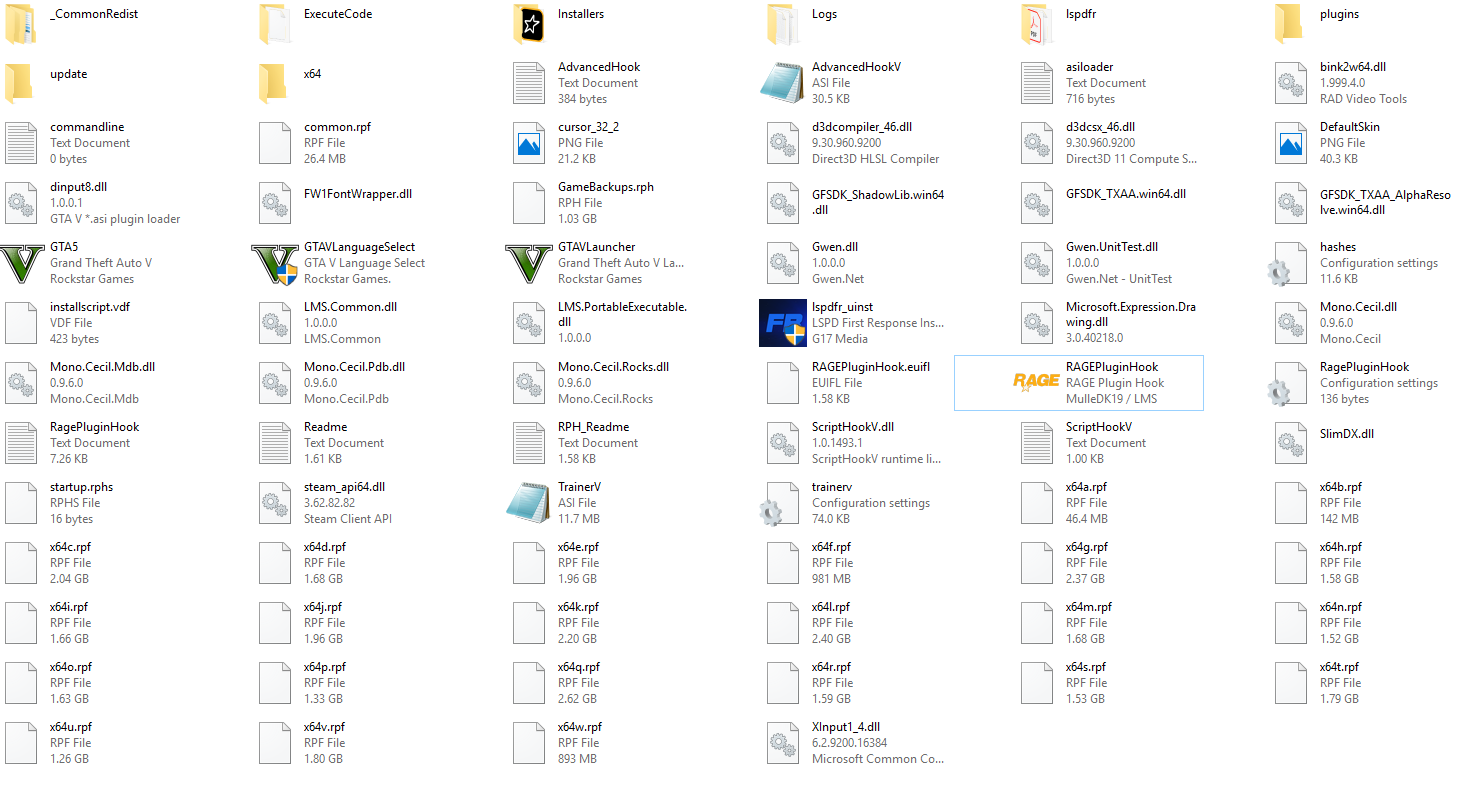Select the RAGEPluginHook.euifl file name
The width and height of the screenshot is (1471, 785).
coord(871,367)
